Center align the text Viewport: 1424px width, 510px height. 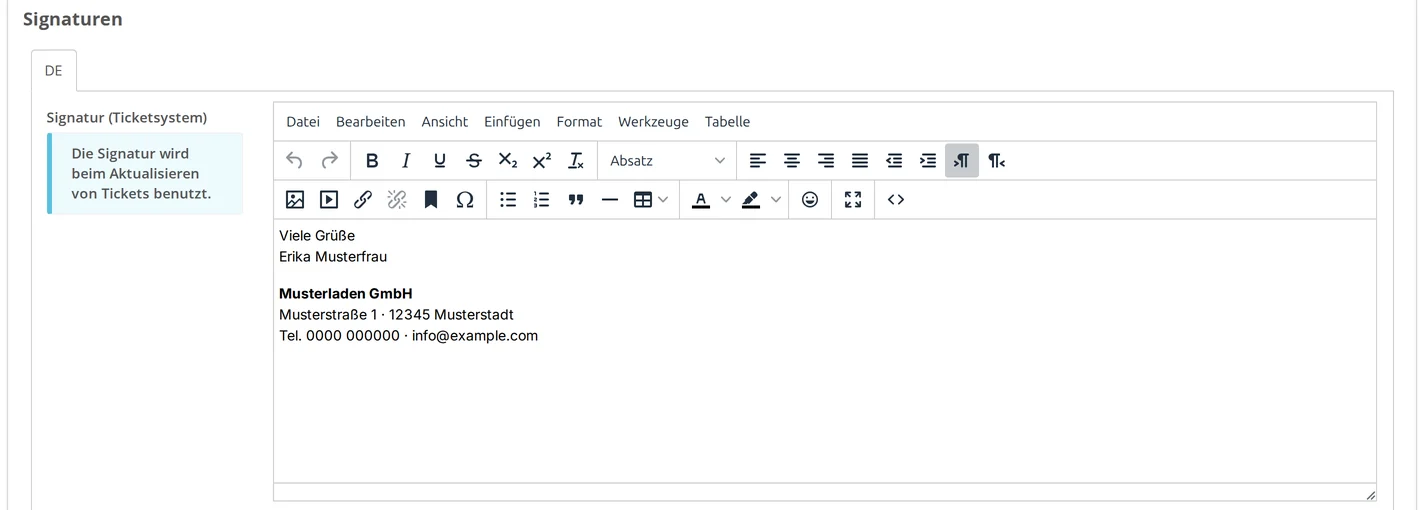[x=792, y=160]
